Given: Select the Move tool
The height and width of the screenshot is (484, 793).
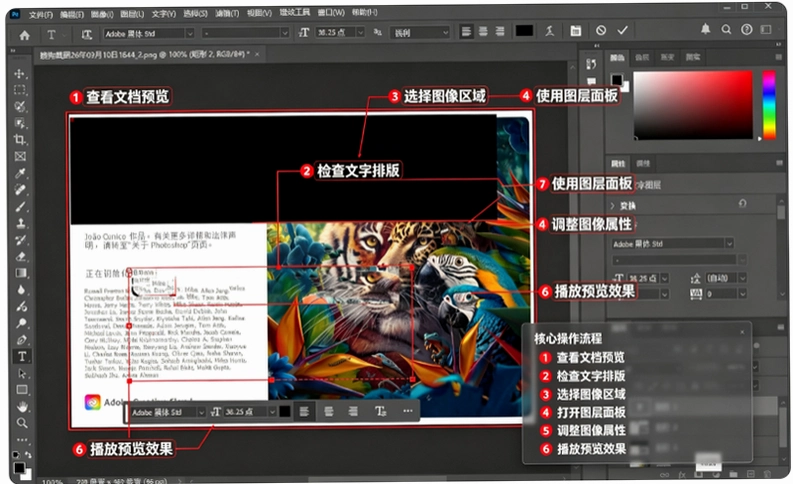Looking at the screenshot, I should (20, 74).
